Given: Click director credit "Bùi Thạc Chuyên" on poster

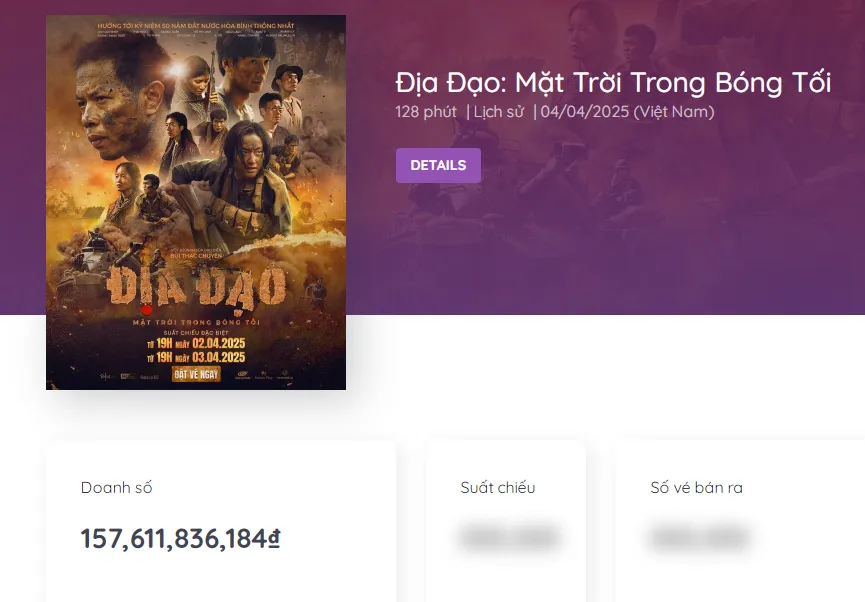Looking at the screenshot, I should coord(196,257).
